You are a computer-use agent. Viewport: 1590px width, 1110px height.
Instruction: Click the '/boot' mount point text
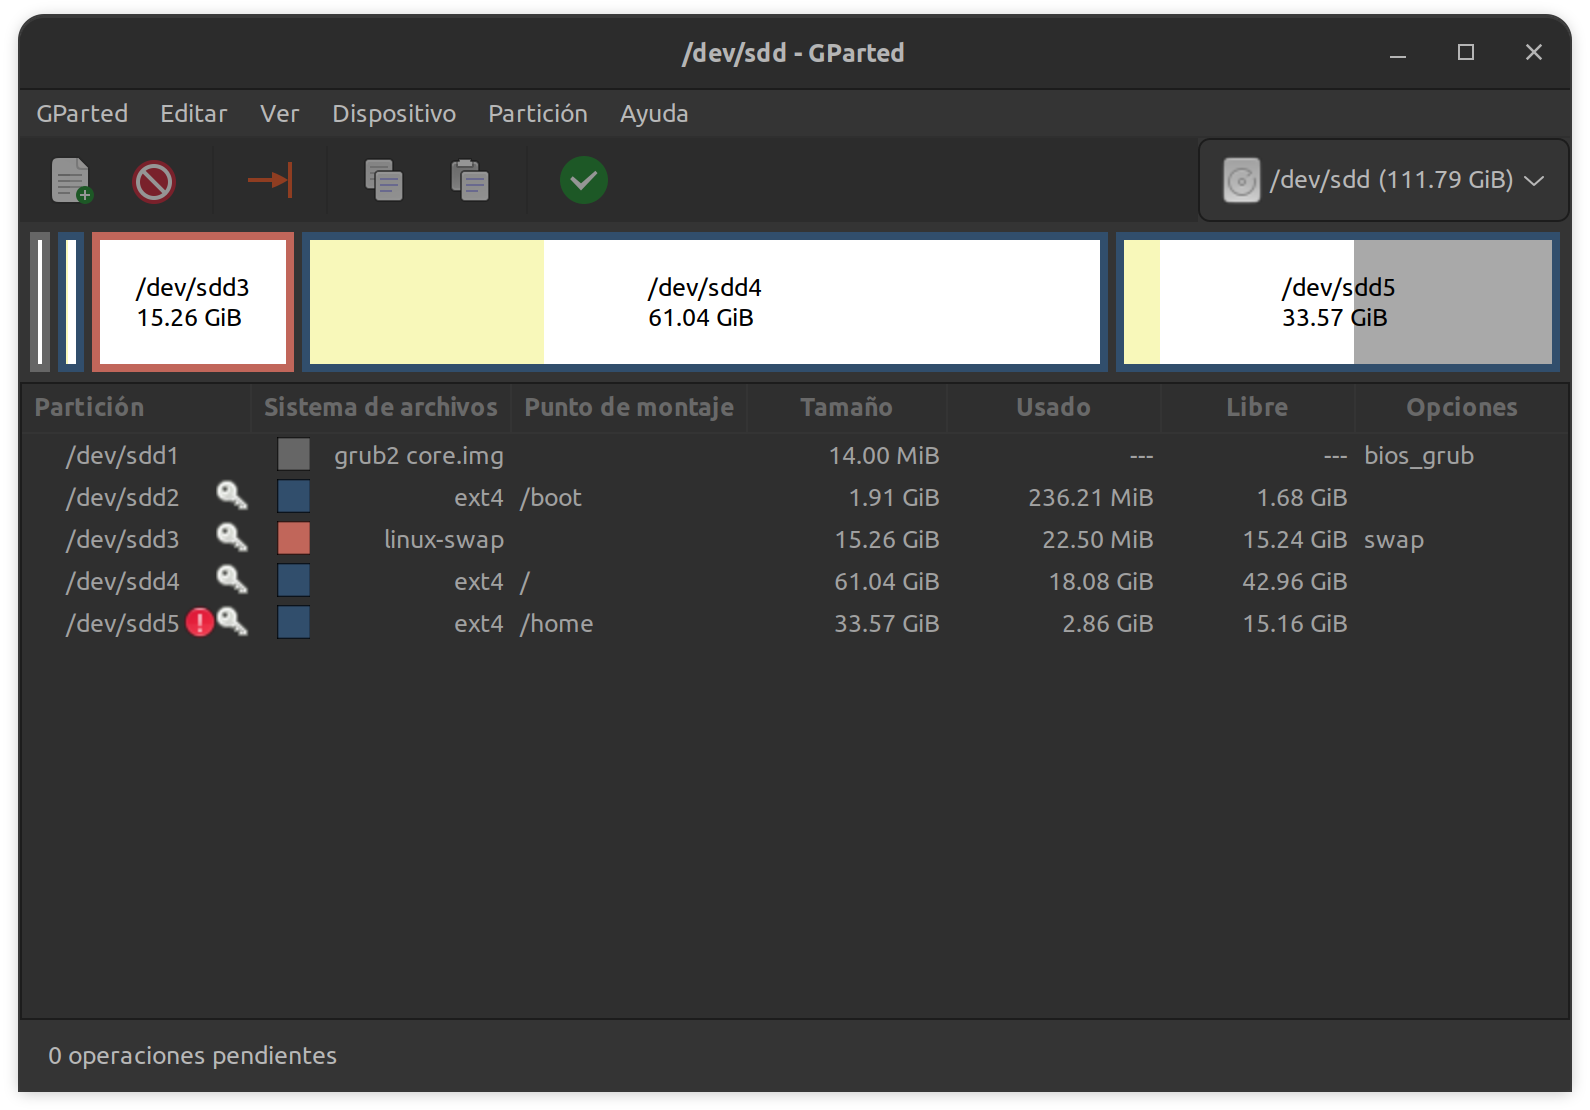[x=551, y=498]
